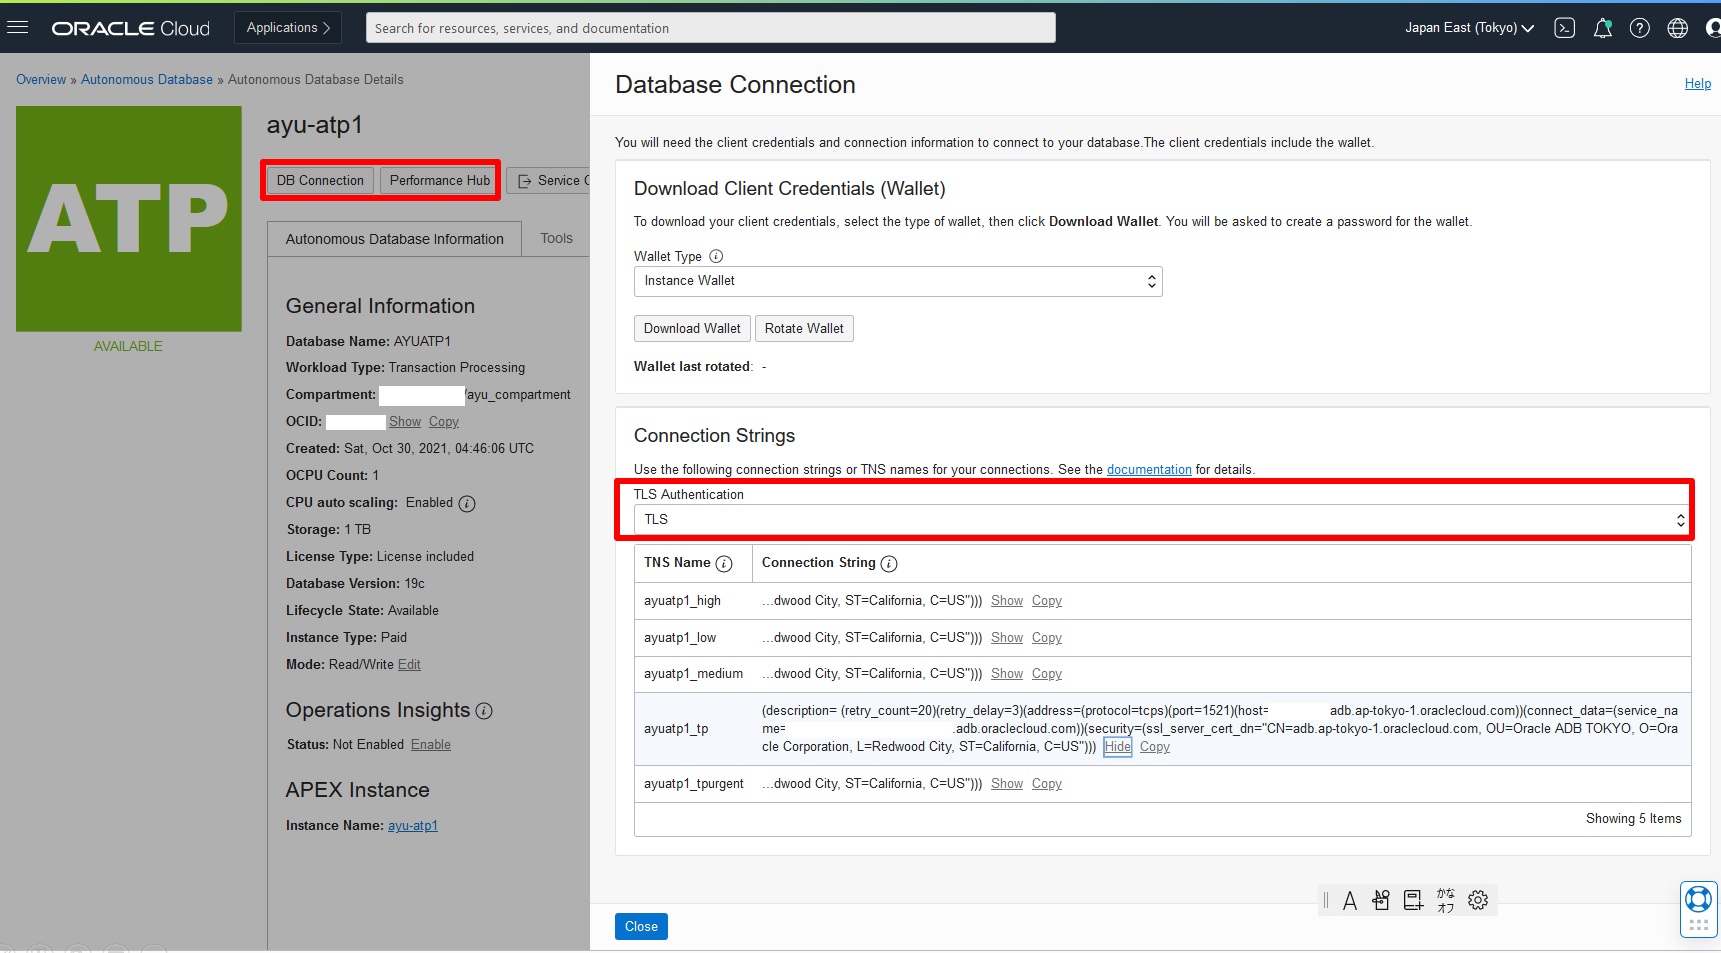Click the Connection String info icon
1721x953 pixels.
click(889, 563)
